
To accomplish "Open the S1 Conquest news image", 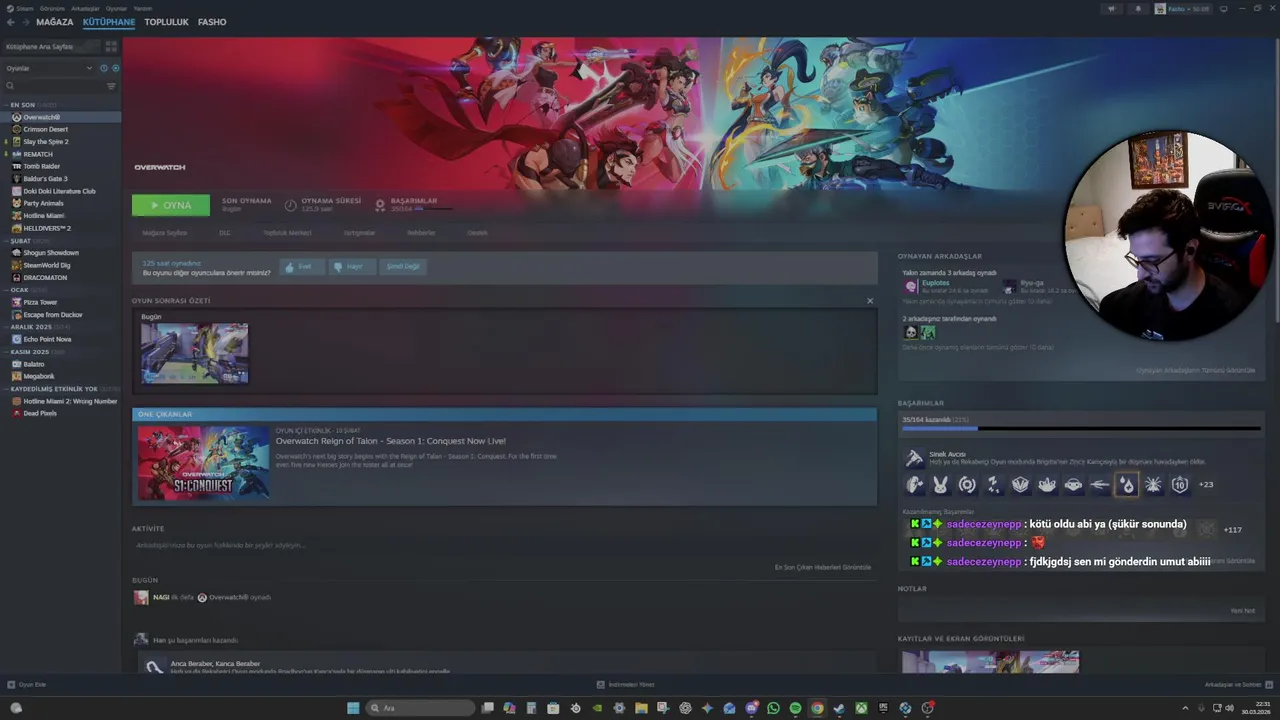I will point(203,463).
